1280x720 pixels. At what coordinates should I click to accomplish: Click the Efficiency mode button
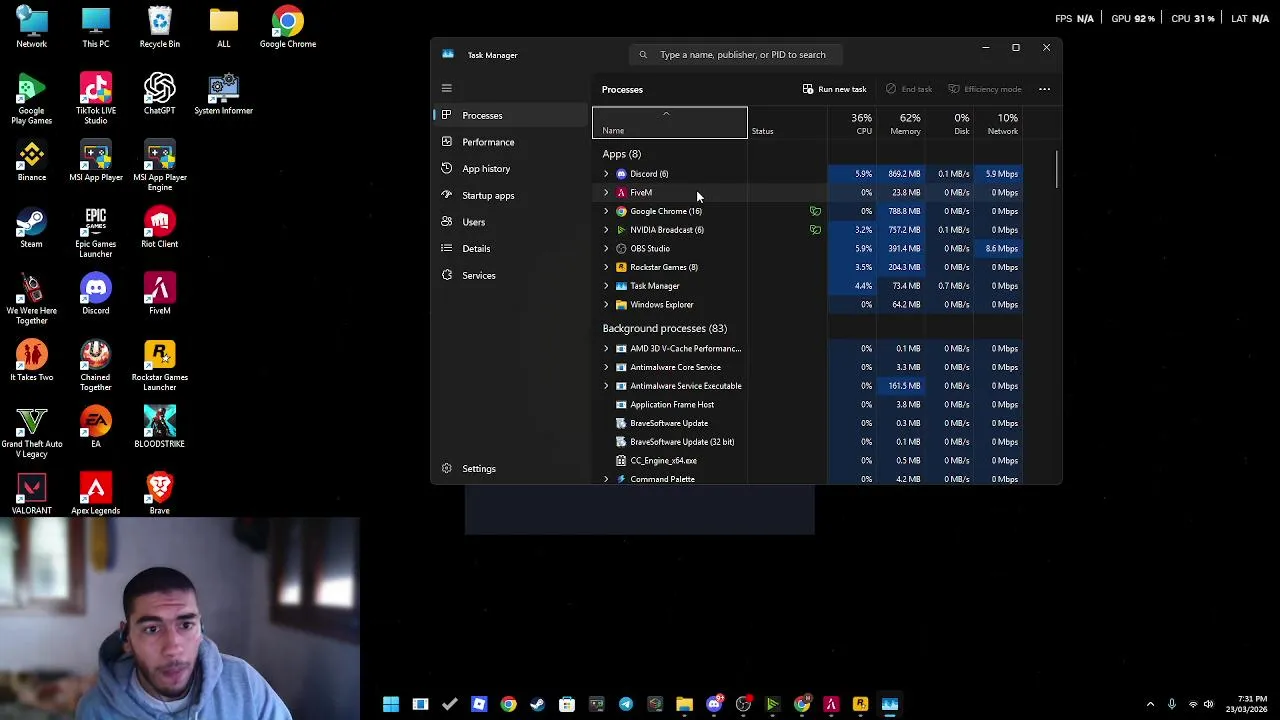984,89
